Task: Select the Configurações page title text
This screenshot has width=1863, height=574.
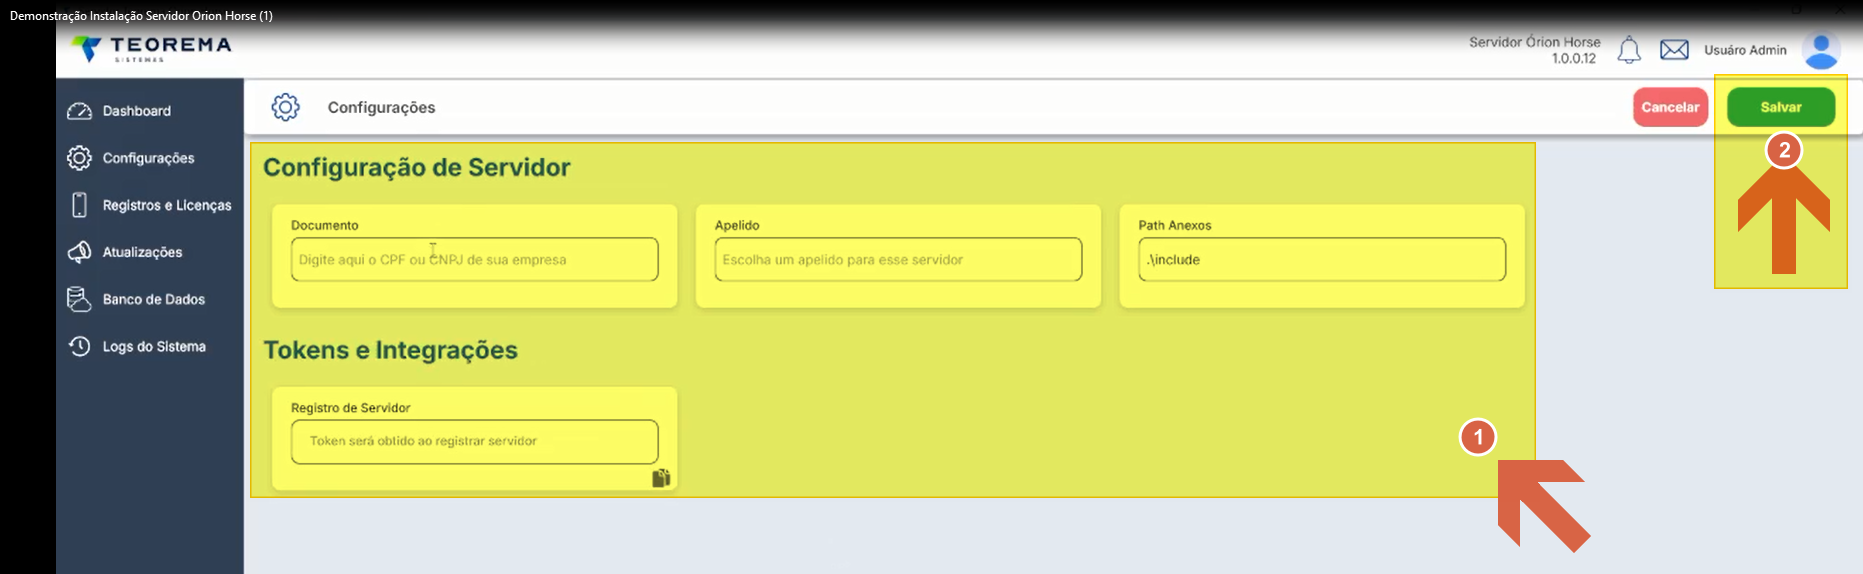Action: (382, 107)
